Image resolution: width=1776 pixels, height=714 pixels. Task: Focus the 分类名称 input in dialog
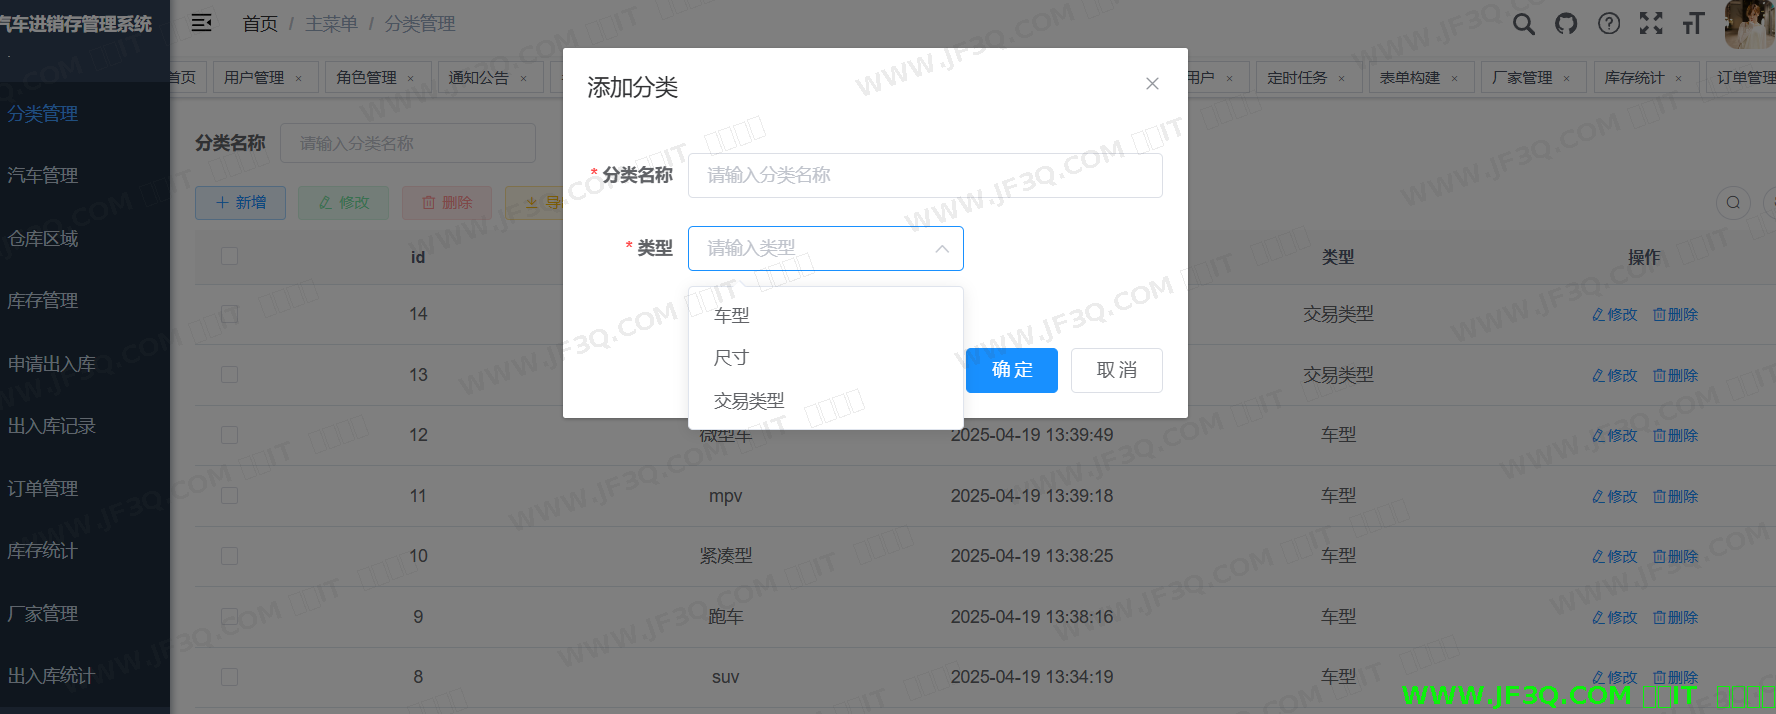(924, 176)
